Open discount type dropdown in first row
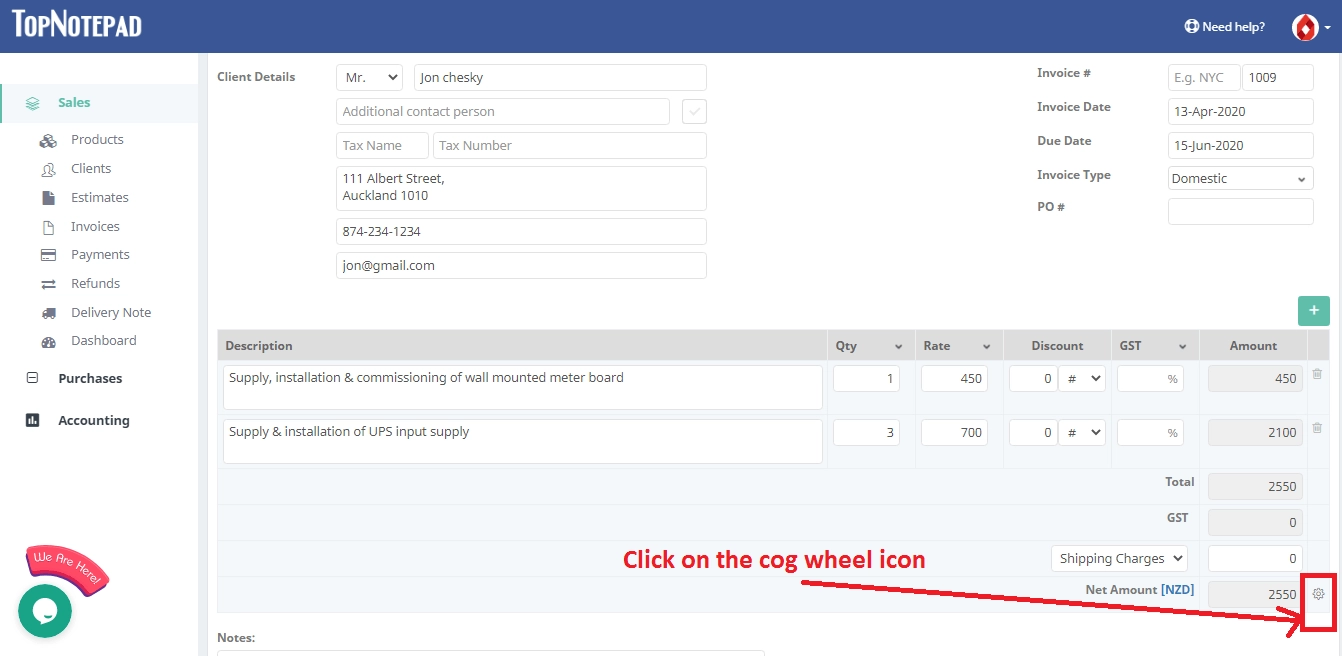Viewport: 1342px width, 656px height. tap(1082, 379)
